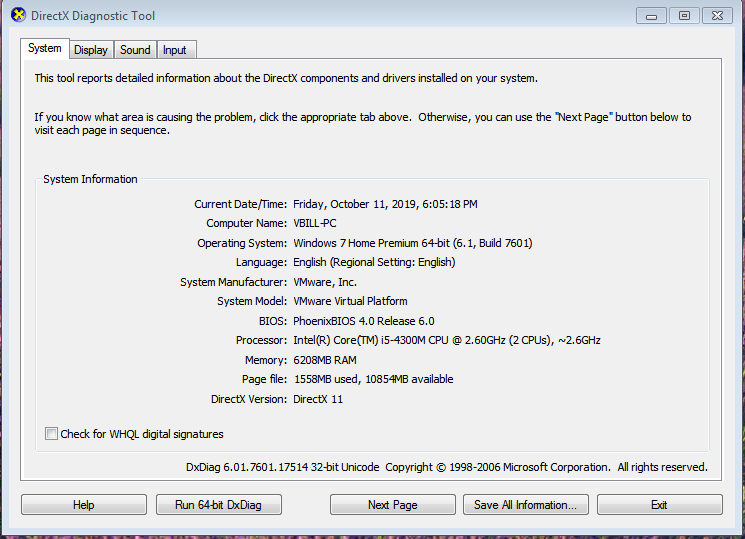
Task: Click the 'DxDiag 6.01.7601.17514' copyright line
Action: click(x=447, y=467)
